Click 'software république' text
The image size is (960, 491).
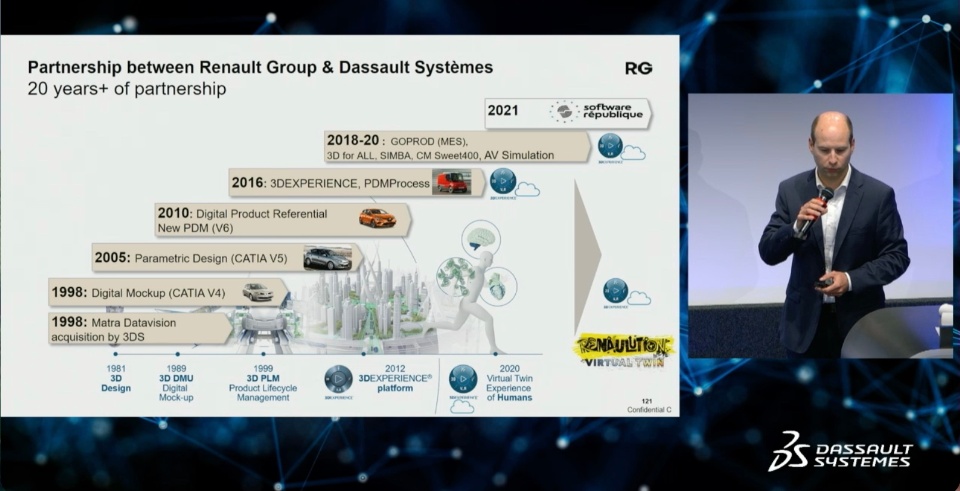pyautogui.click(x=613, y=111)
